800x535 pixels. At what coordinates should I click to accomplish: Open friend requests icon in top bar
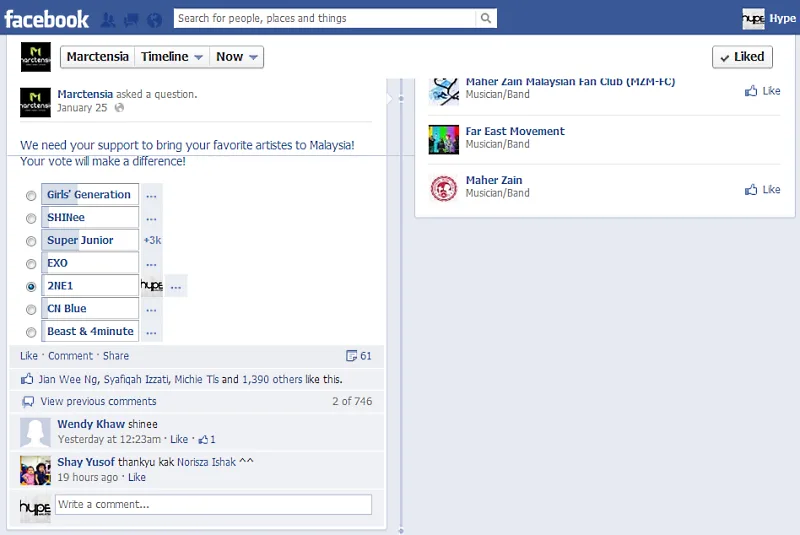point(108,19)
